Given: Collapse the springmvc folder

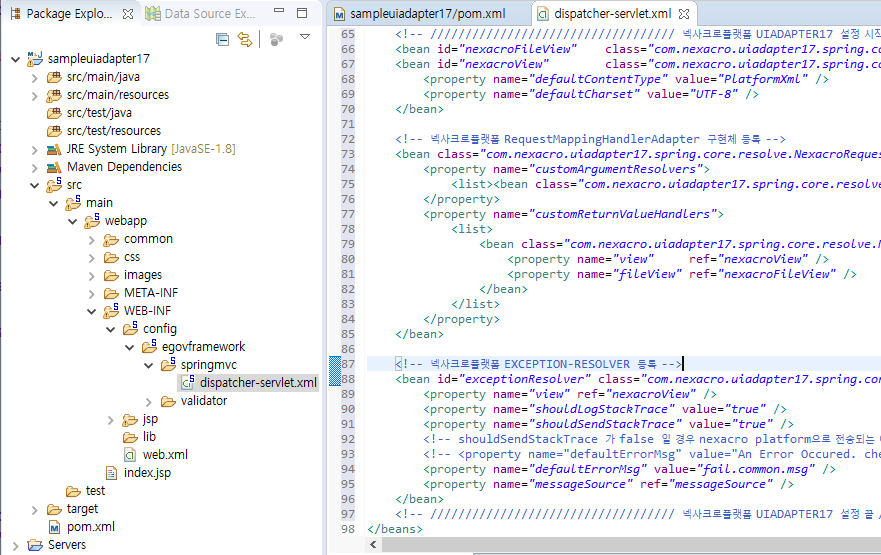Looking at the screenshot, I should (148, 365).
